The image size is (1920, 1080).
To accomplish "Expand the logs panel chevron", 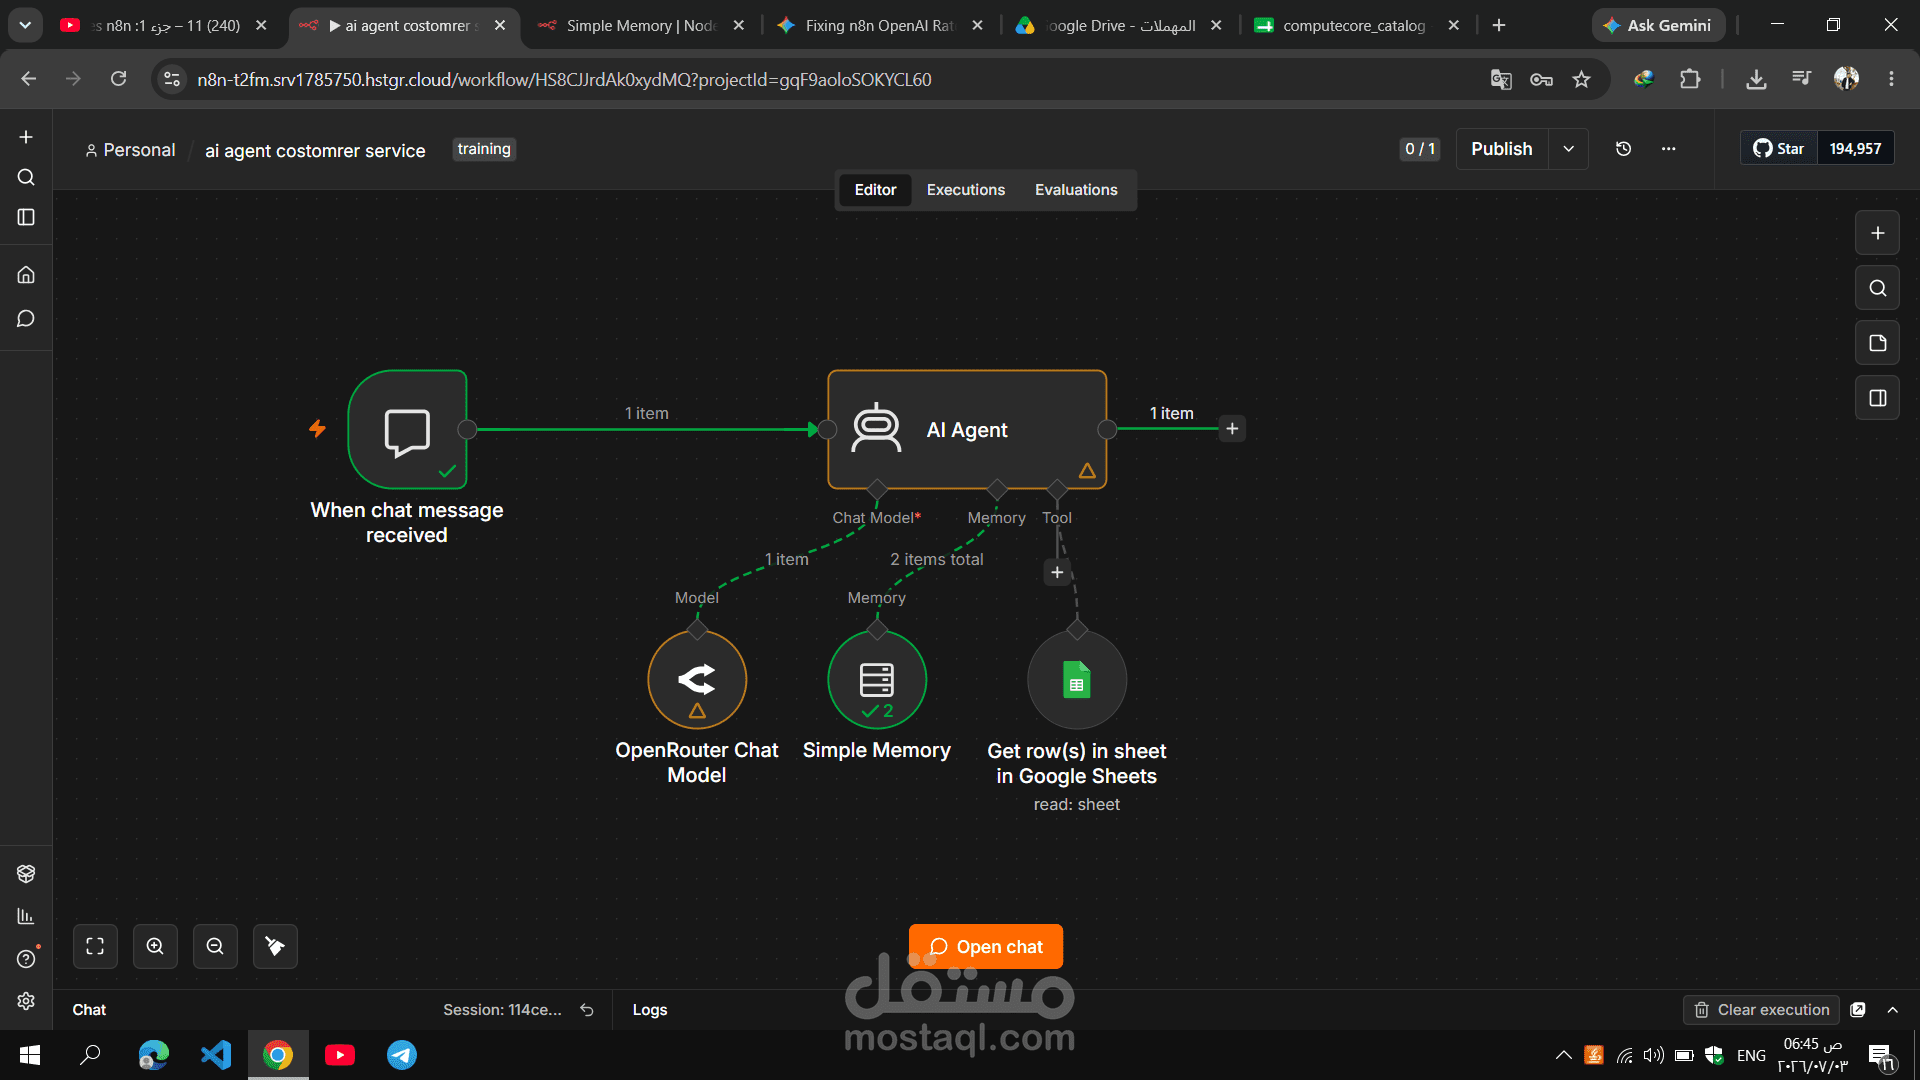I will pos(1892,1010).
